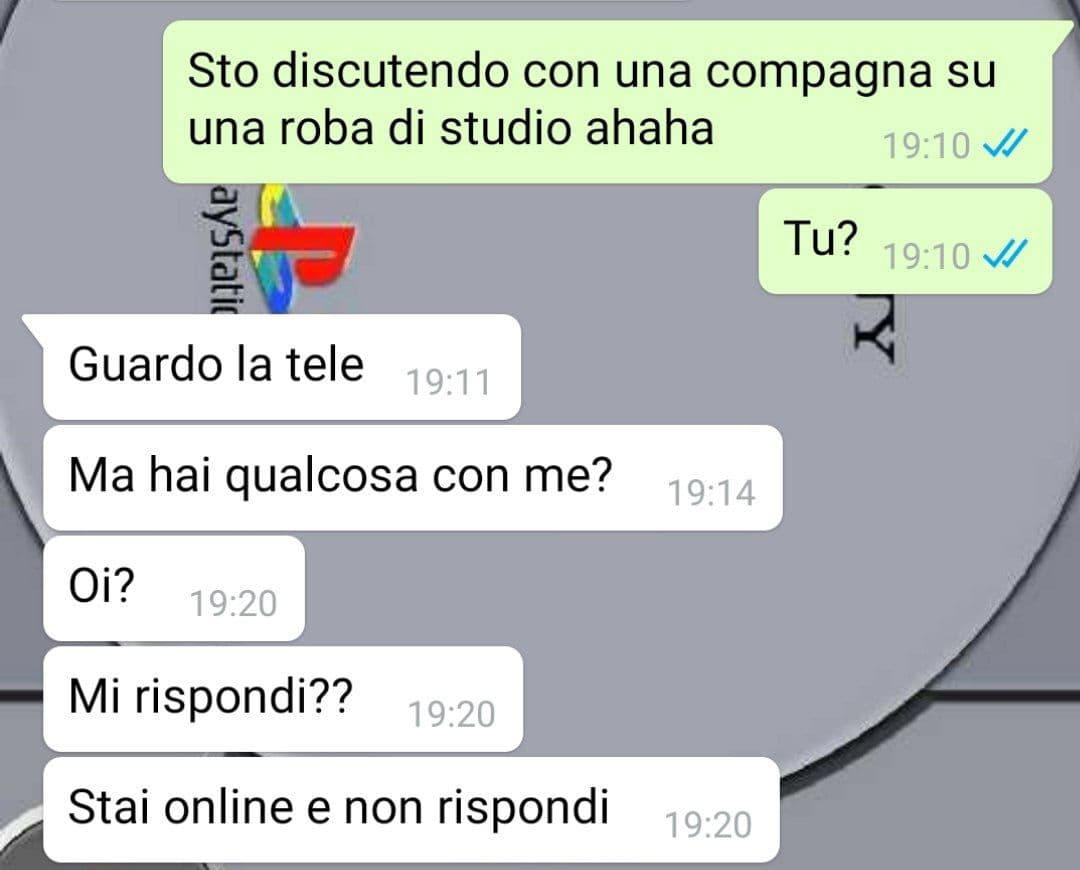Select the 'Oi?' message bubble
The image size is (1080, 870).
click(x=174, y=588)
